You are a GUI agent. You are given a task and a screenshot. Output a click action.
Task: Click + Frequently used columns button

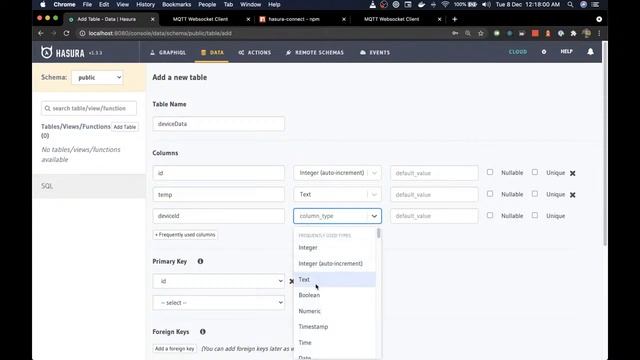[185, 235]
